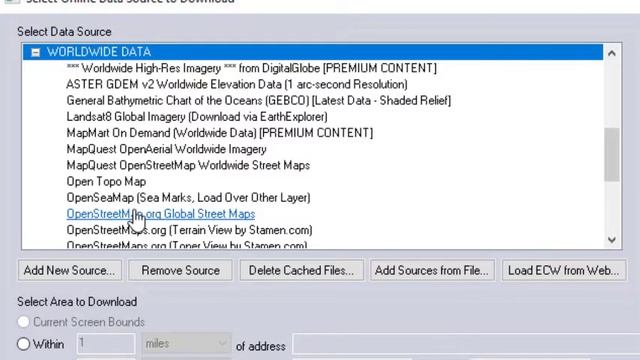This screenshot has width=640, height=360.
Task: Select Worldwide High-Res Imagery from DigitalGlobe
Action: pos(251,68)
